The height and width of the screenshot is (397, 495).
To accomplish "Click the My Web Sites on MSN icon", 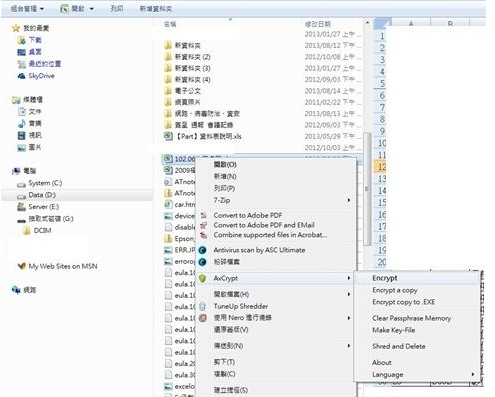I will [x=21, y=266].
